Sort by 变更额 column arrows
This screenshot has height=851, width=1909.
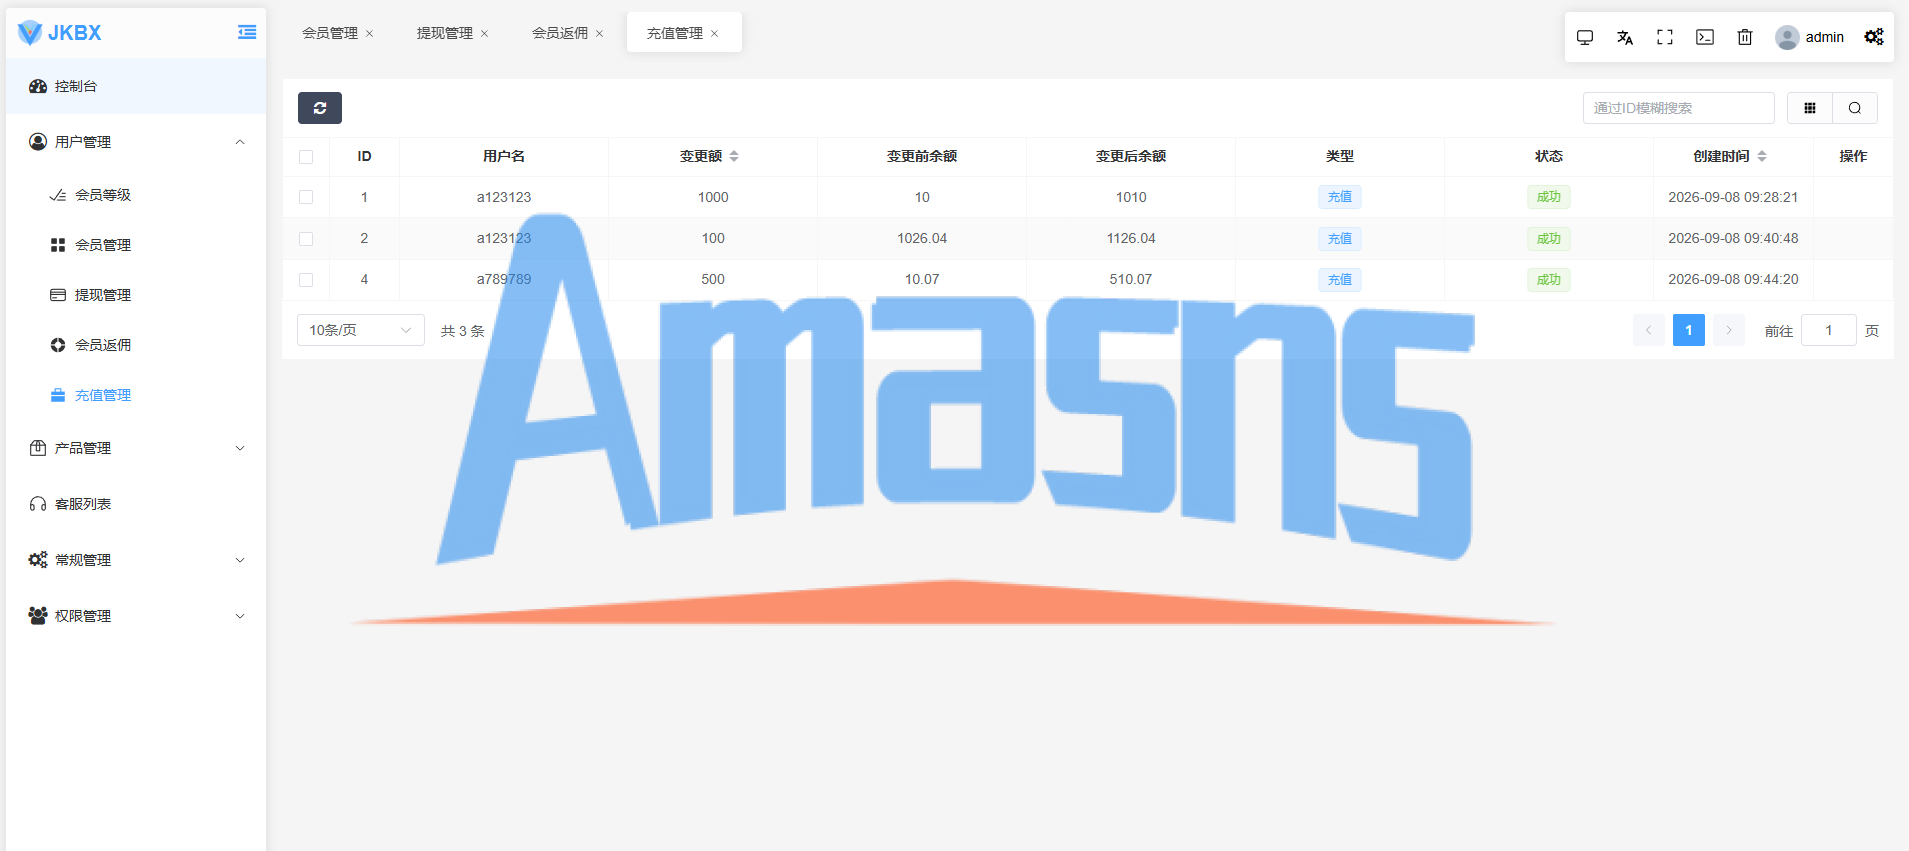coord(734,156)
